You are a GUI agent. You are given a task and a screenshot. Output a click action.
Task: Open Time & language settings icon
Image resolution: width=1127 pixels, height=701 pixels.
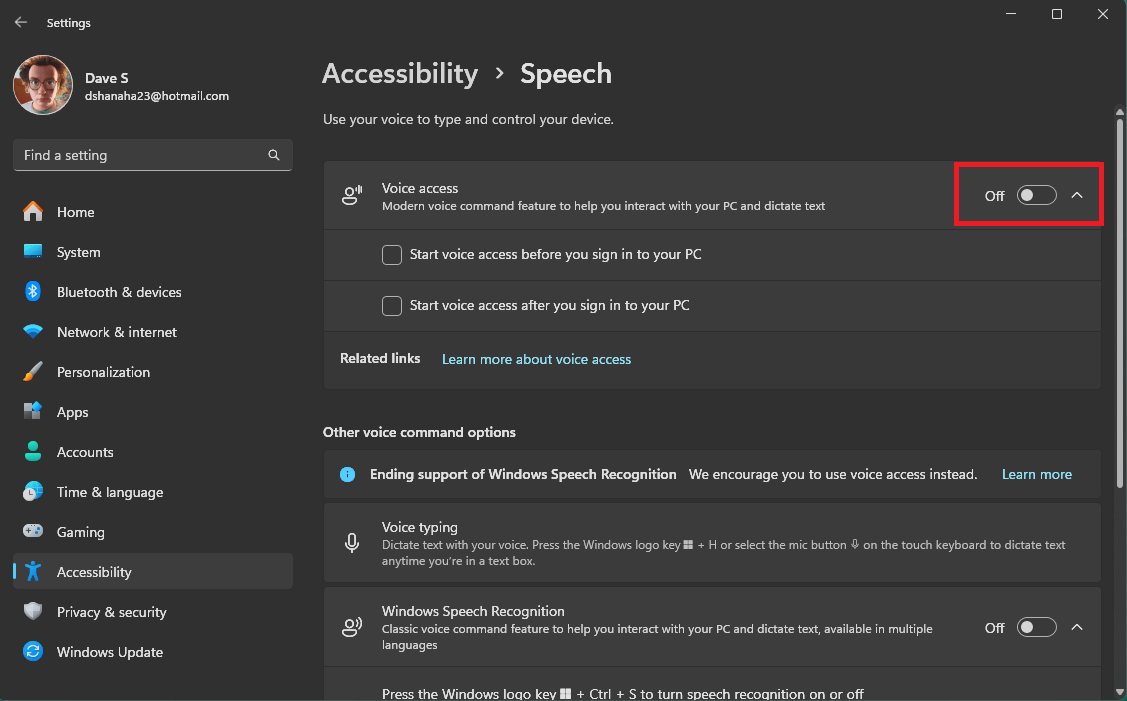coord(34,492)
